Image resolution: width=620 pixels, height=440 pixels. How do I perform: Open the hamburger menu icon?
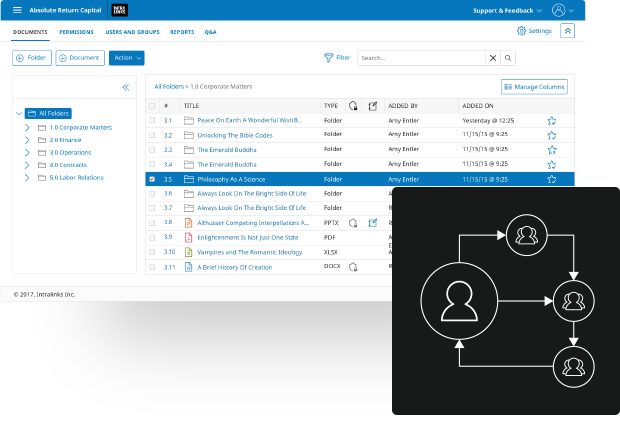pos(17,10)
